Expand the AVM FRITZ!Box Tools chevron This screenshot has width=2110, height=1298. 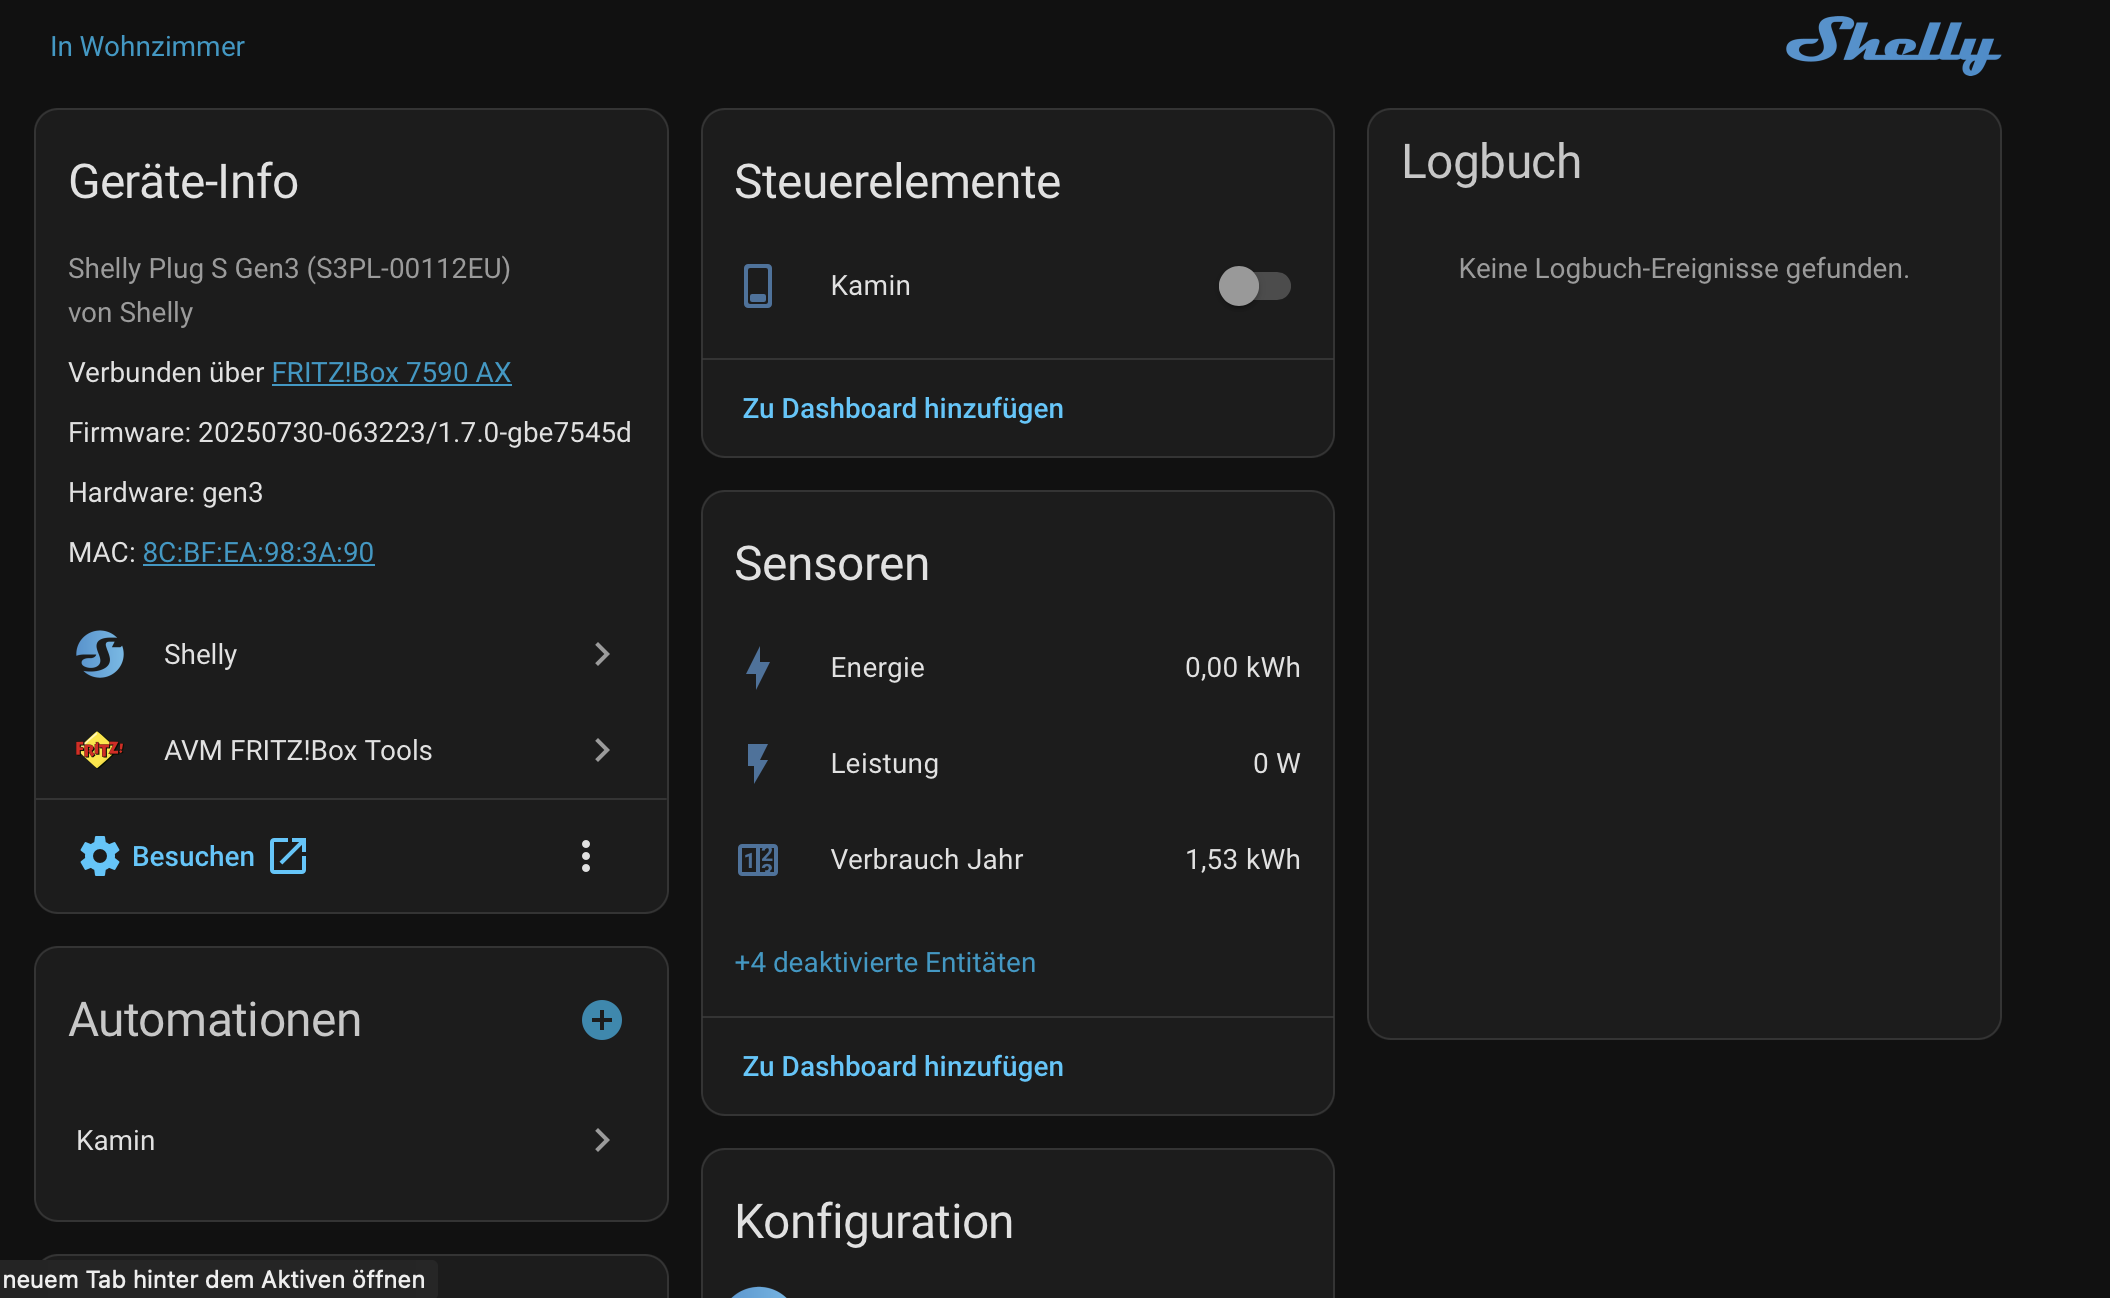click(602, 750)
